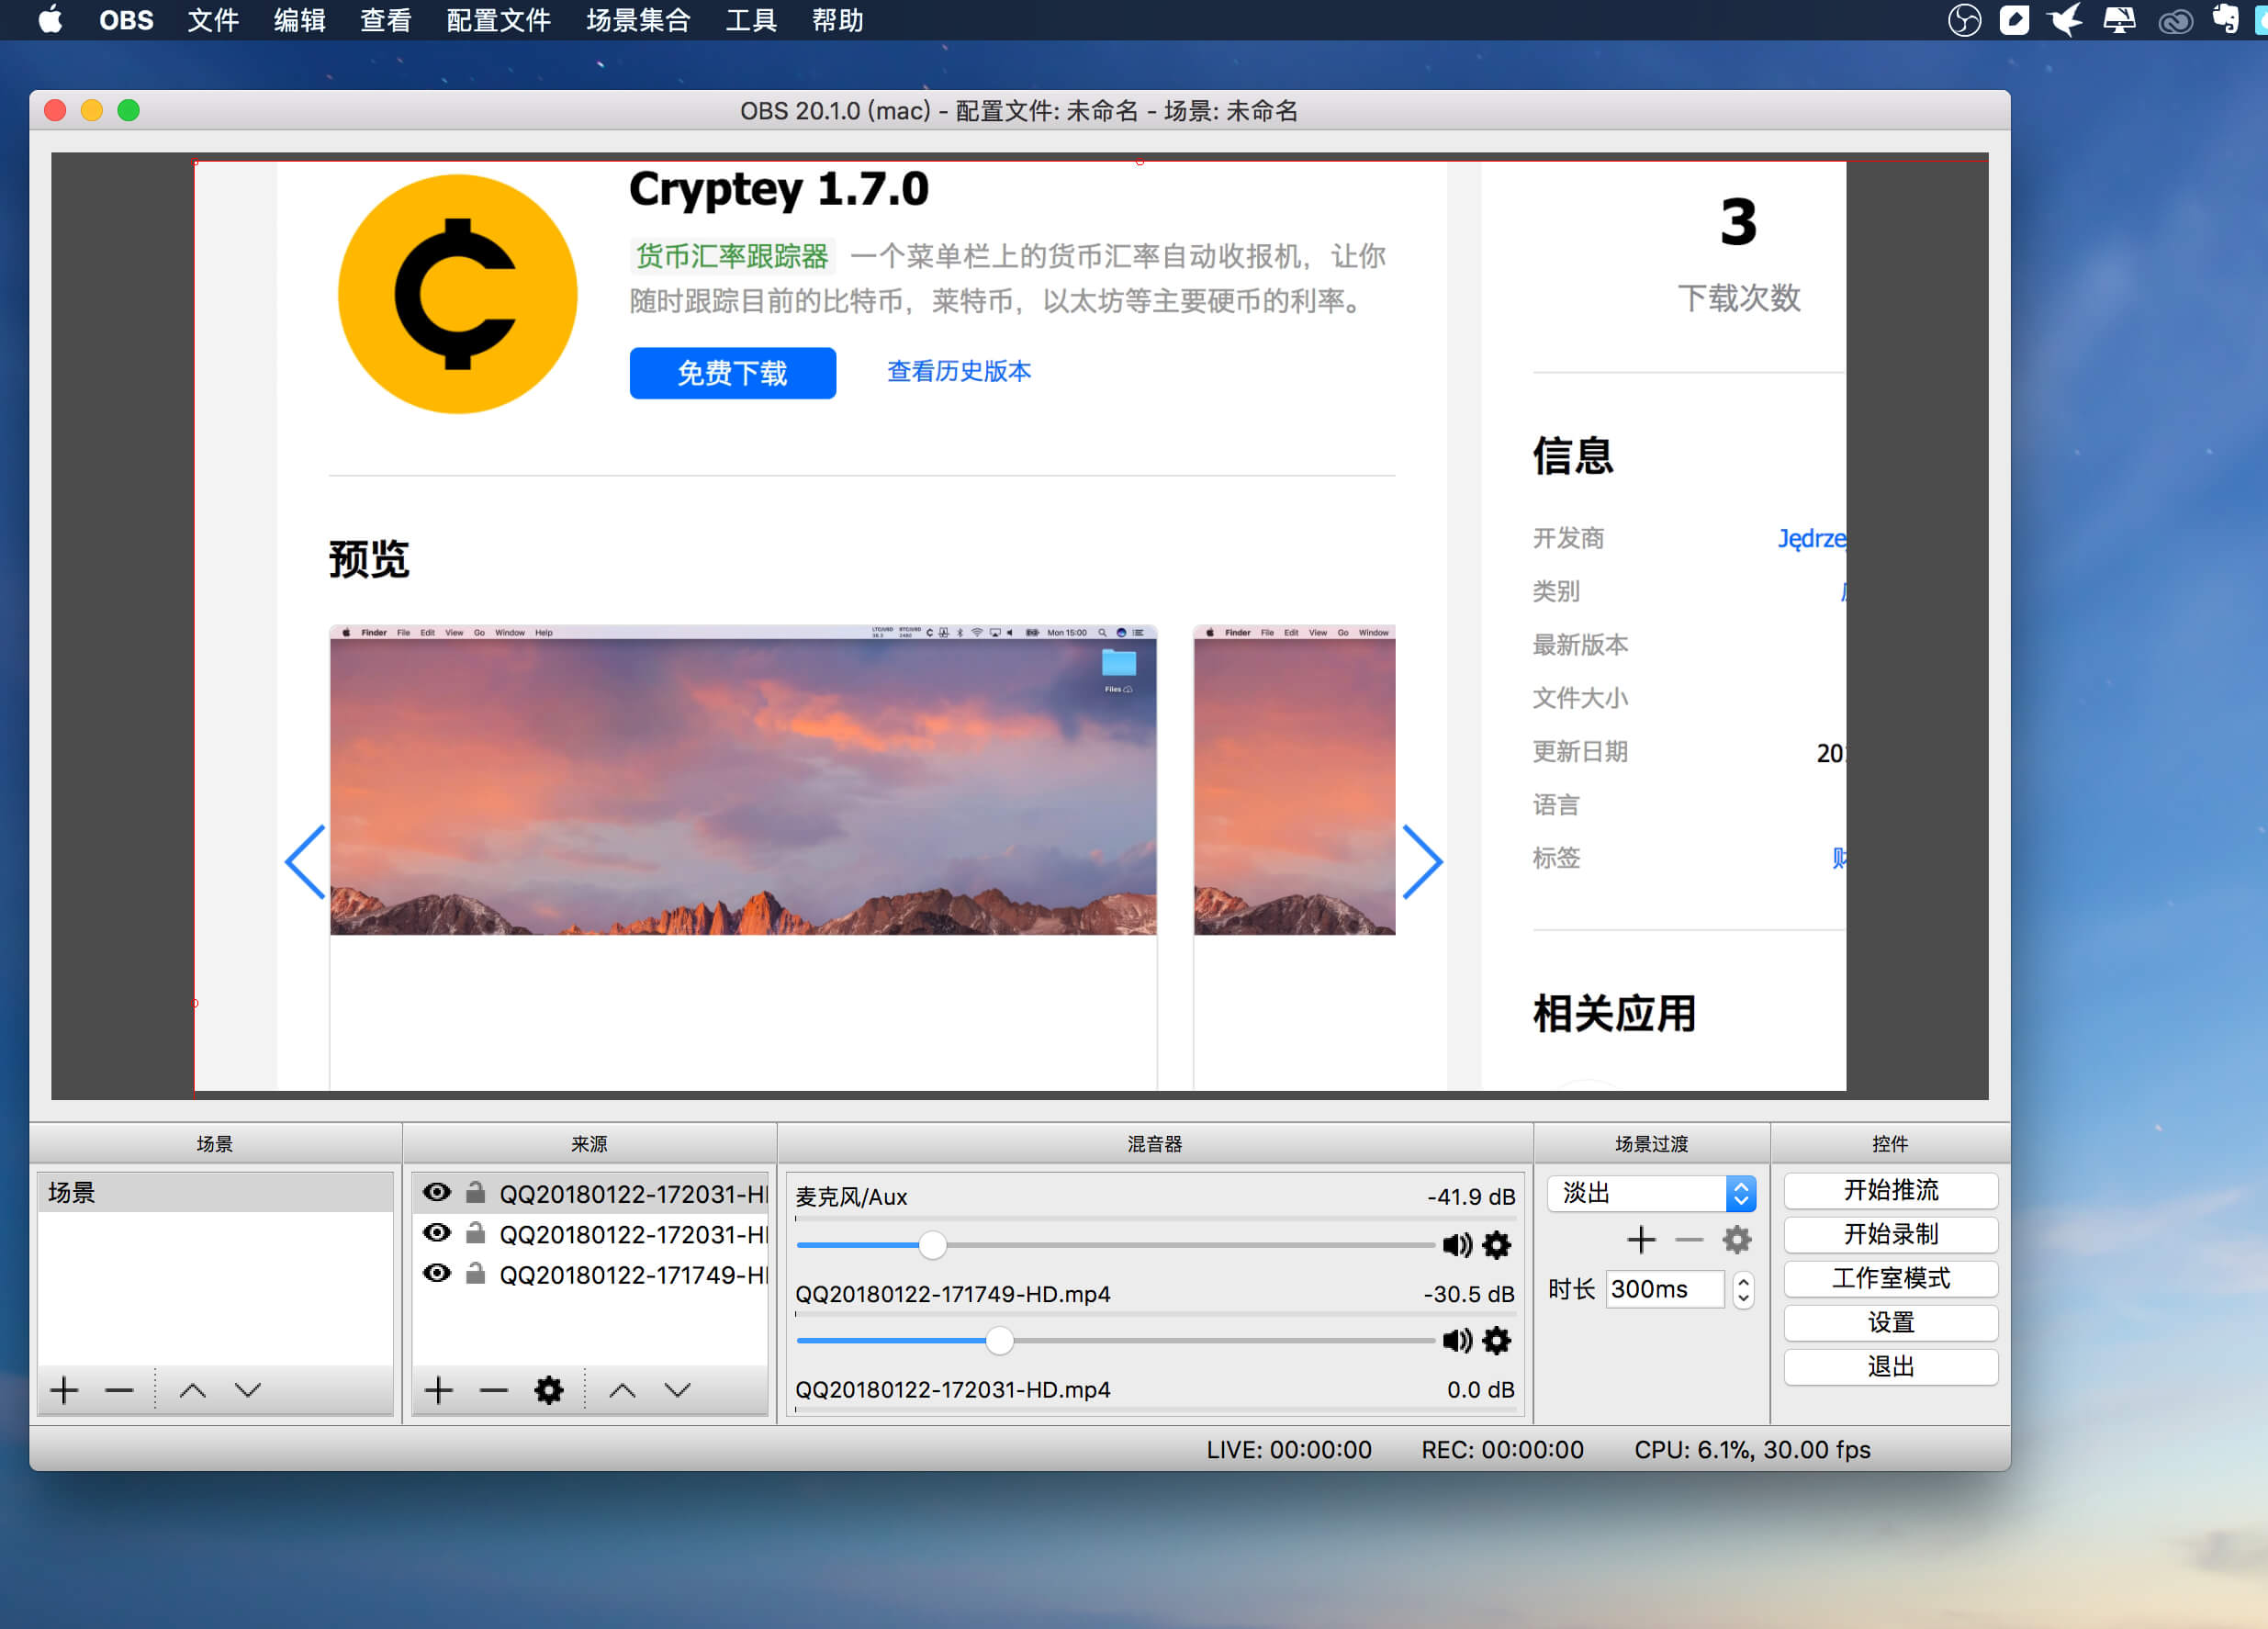Open the 配置文件 menu
The image size is (2268, 1629).
point(498,20)
